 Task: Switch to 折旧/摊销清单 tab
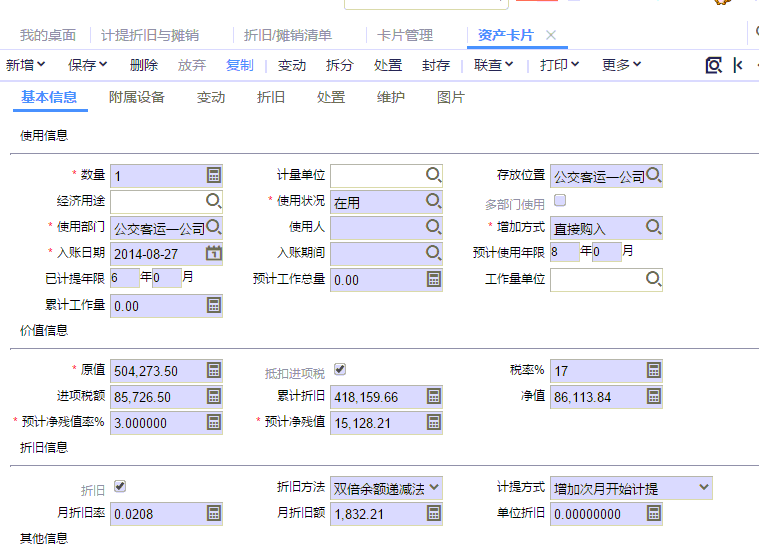click(x=288, y=35)
